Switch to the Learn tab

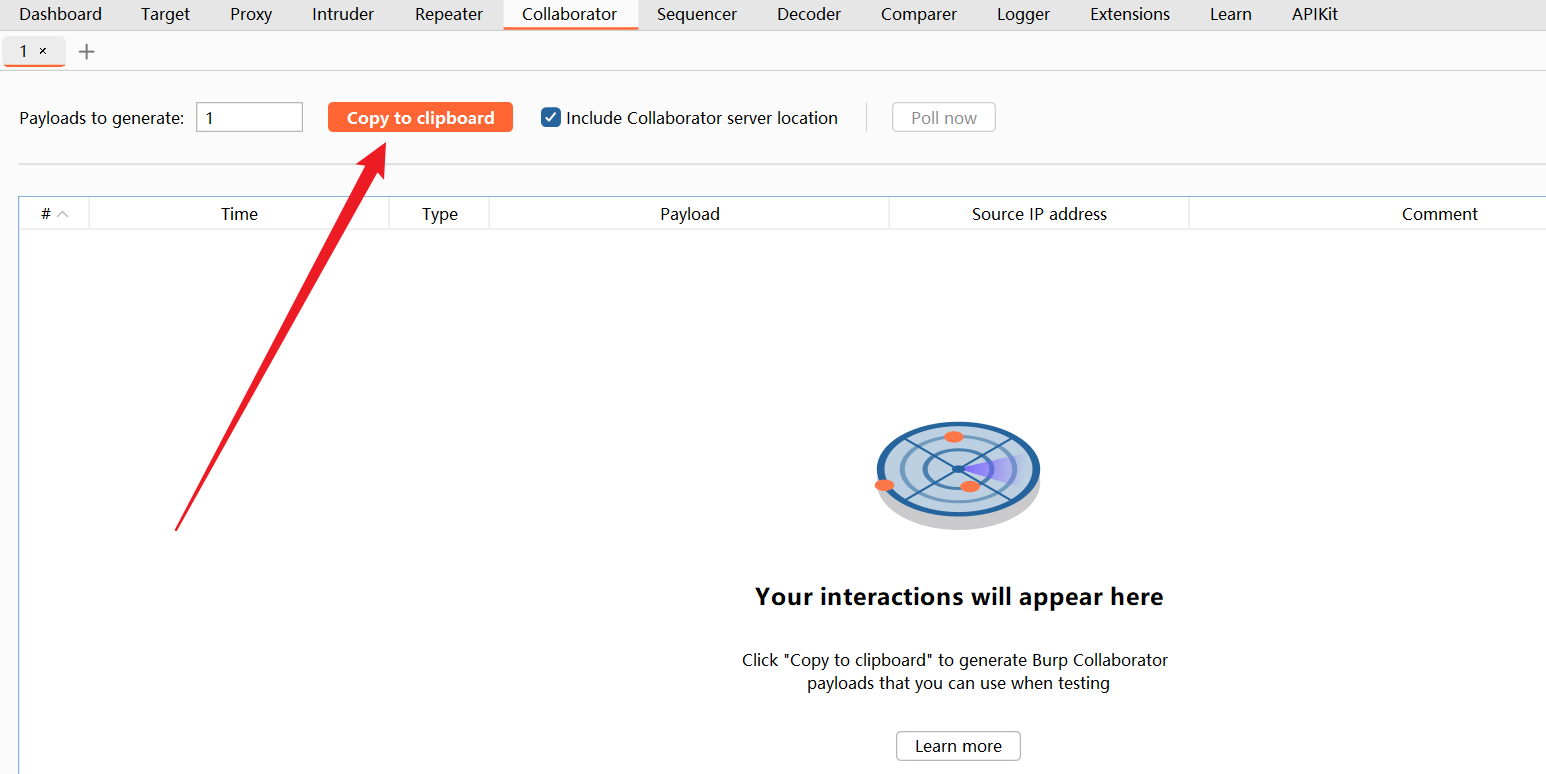click(1231, 14)
